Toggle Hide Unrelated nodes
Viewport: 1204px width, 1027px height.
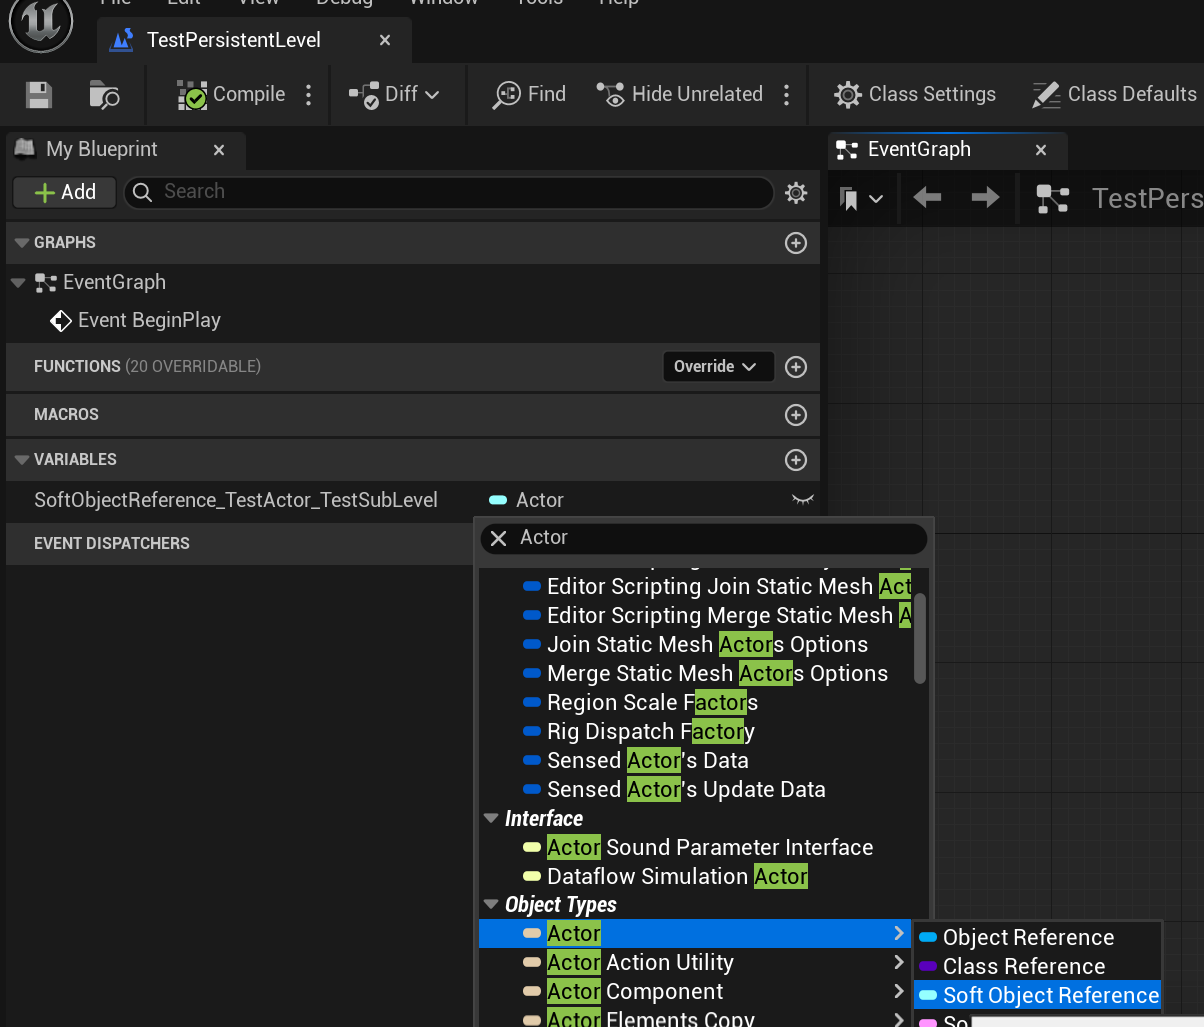[680, 95]
